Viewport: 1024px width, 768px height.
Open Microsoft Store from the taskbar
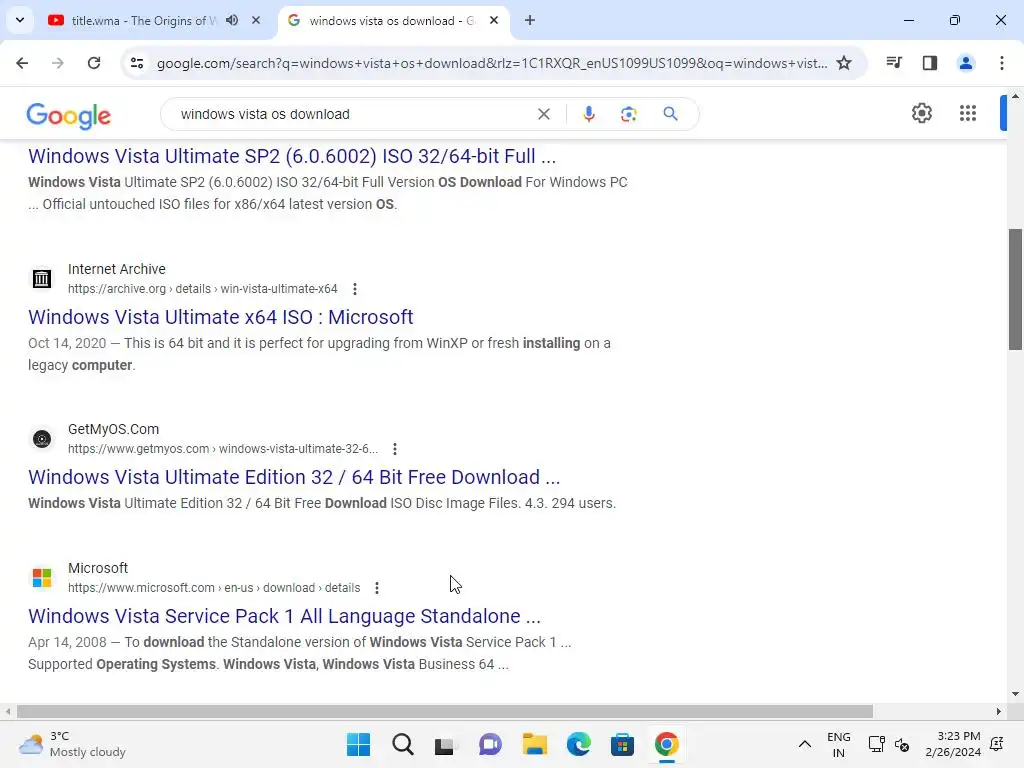tap(622, 744)
